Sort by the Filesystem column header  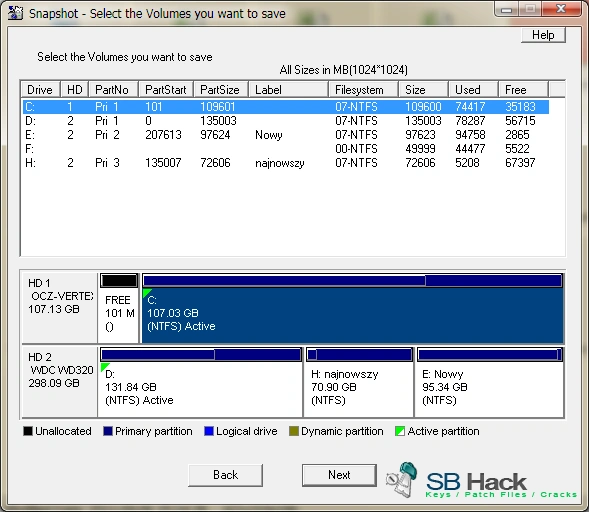[x=364, y=90]
